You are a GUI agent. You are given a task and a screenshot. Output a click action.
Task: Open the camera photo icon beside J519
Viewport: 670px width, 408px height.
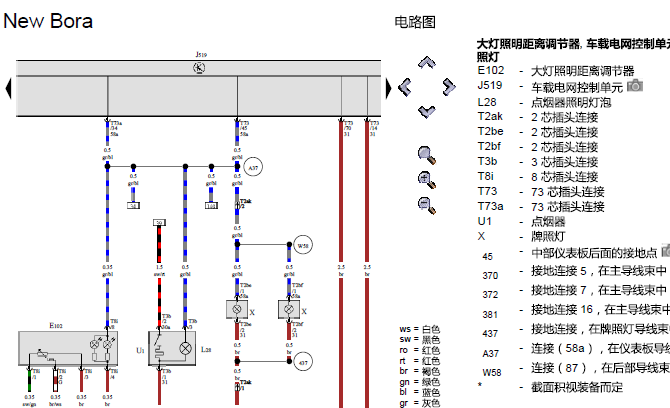[635, 86]
